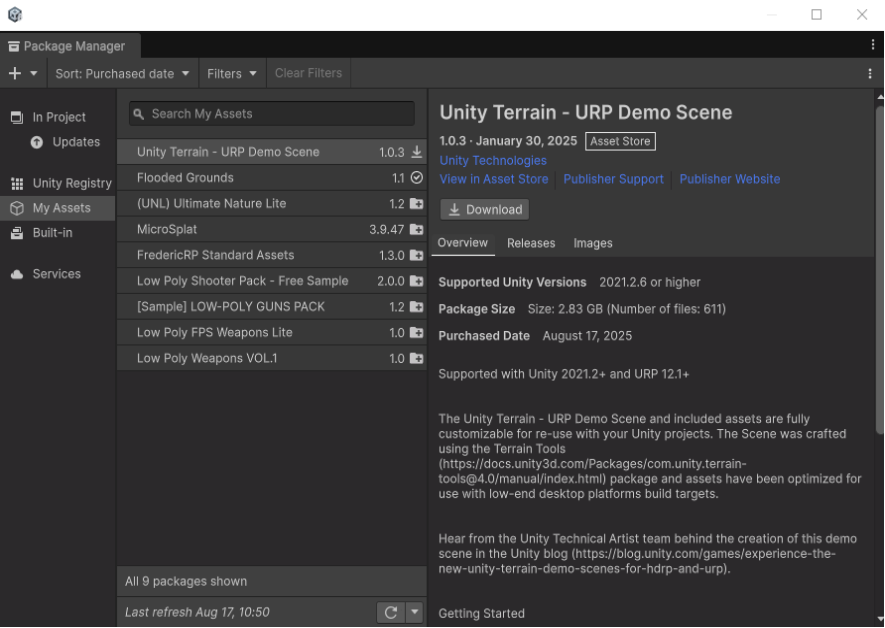Select My Assets in the sidebar
Image resolution: width=885 pixels, height=628 pixels.
coord(58,208)
